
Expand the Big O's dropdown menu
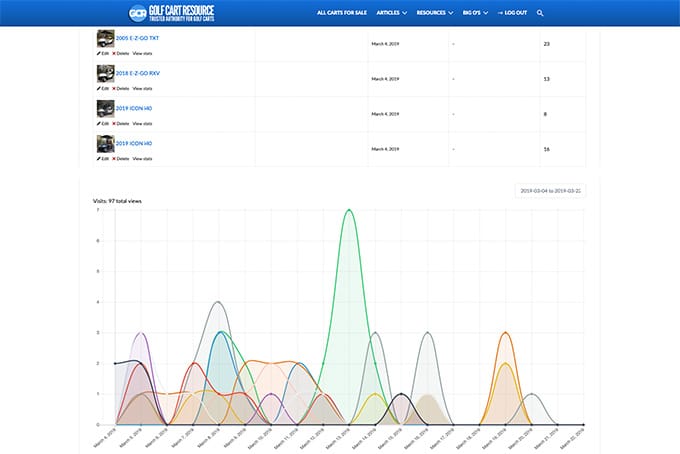[x=476, y=13]
